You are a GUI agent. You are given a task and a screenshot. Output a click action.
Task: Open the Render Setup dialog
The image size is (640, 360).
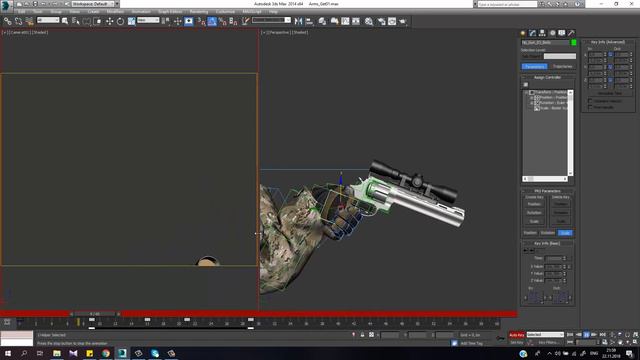(x=382, y=21)
